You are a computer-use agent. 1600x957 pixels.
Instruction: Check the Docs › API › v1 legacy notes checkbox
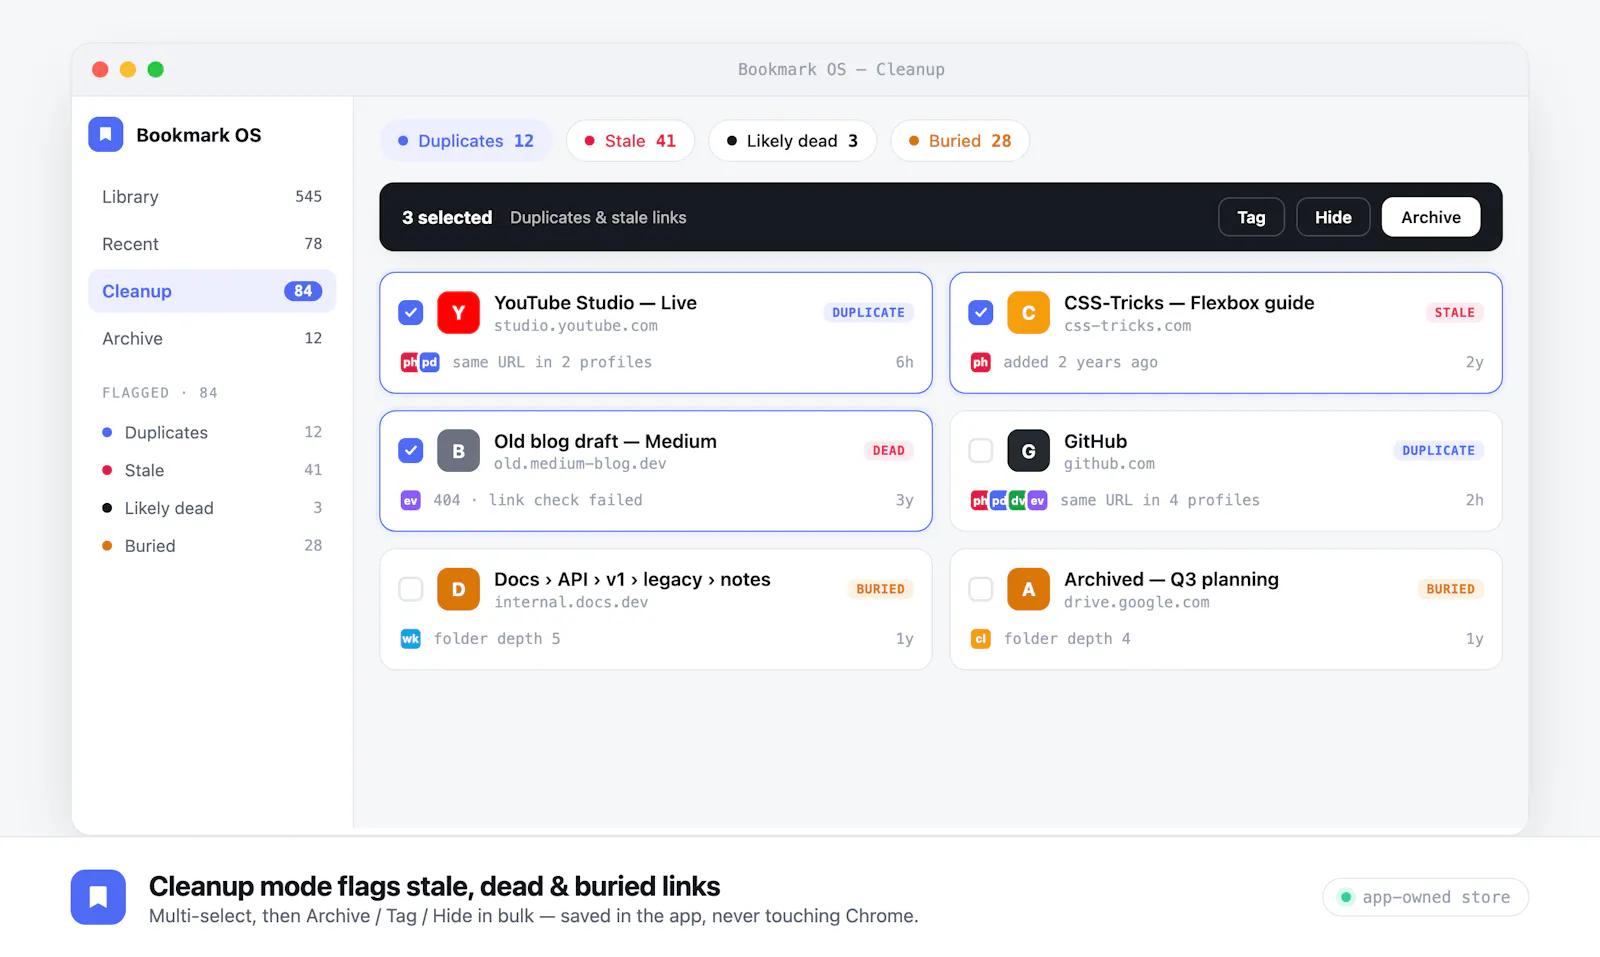410,589
